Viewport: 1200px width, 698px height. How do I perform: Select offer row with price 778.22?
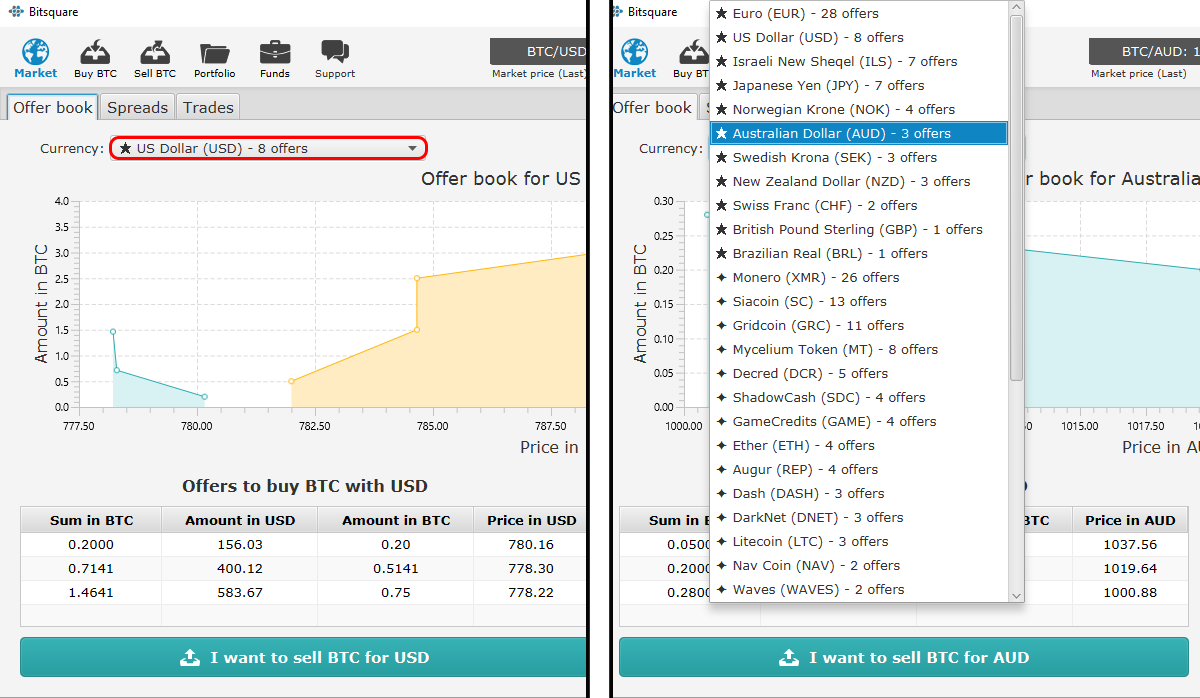tap(303, 593)
